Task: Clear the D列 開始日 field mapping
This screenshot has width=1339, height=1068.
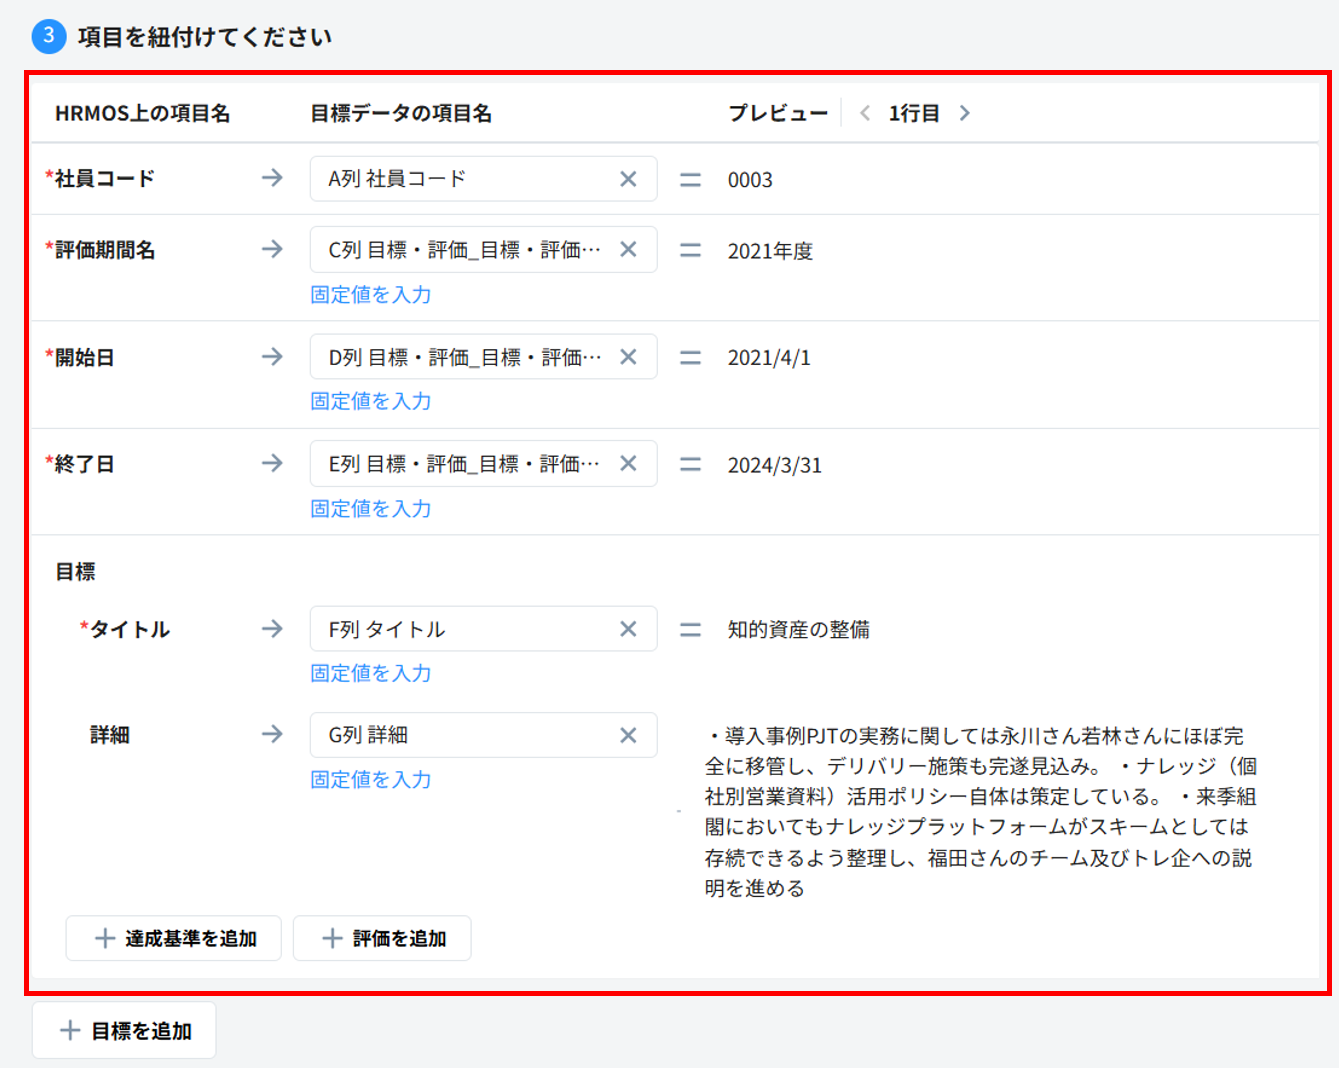Action: pos(628,357)
